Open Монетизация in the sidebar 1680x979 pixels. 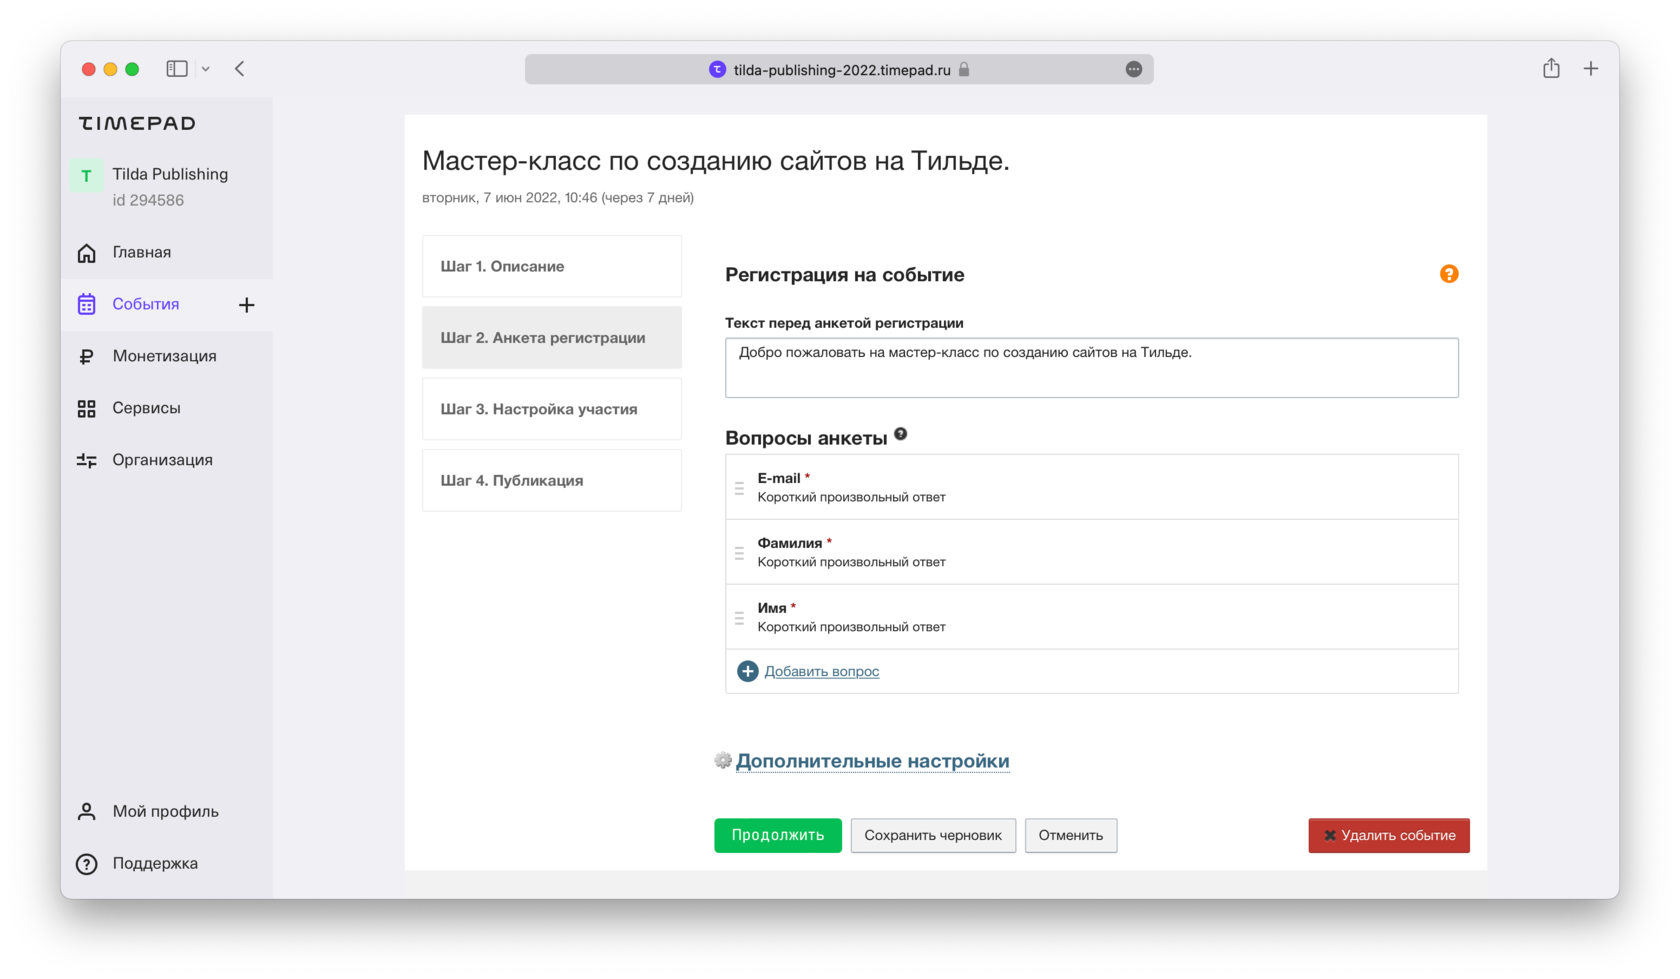pyautogui.click(x=166, y=356)
